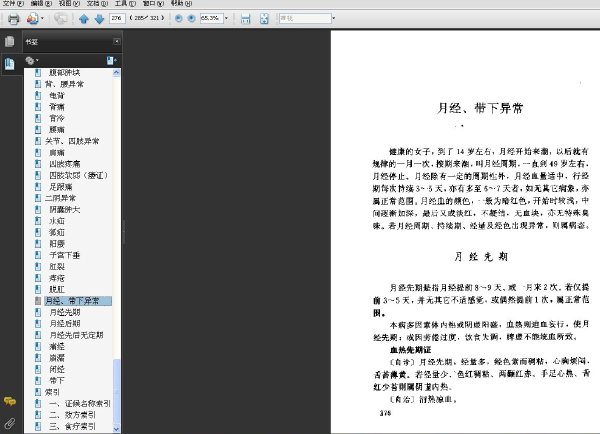Close the 书签 bookmarks panel
This screenshot has width=600, height=434.
tap(117, 41)
